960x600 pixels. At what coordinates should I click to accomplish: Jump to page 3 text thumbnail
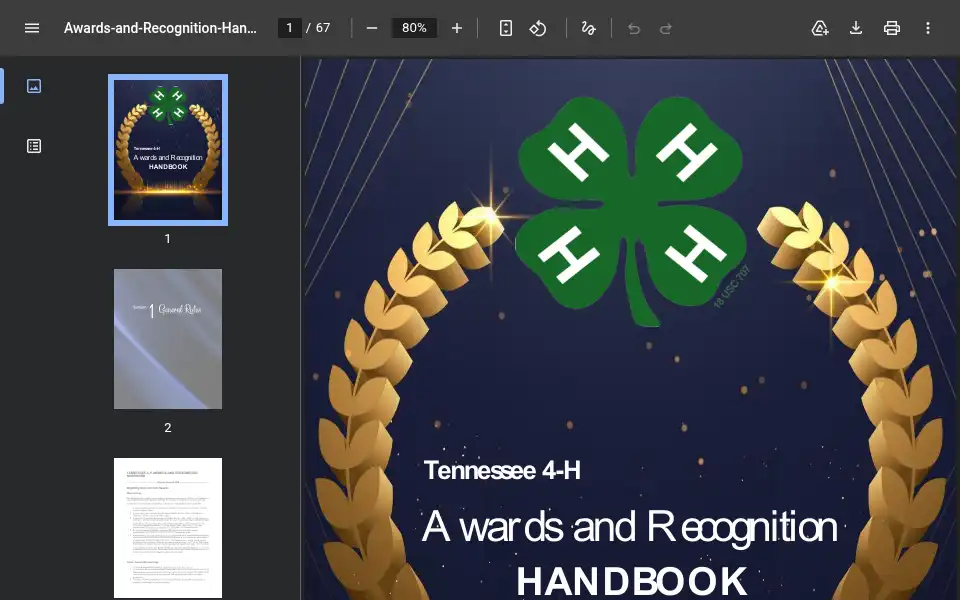pos(168,528)
